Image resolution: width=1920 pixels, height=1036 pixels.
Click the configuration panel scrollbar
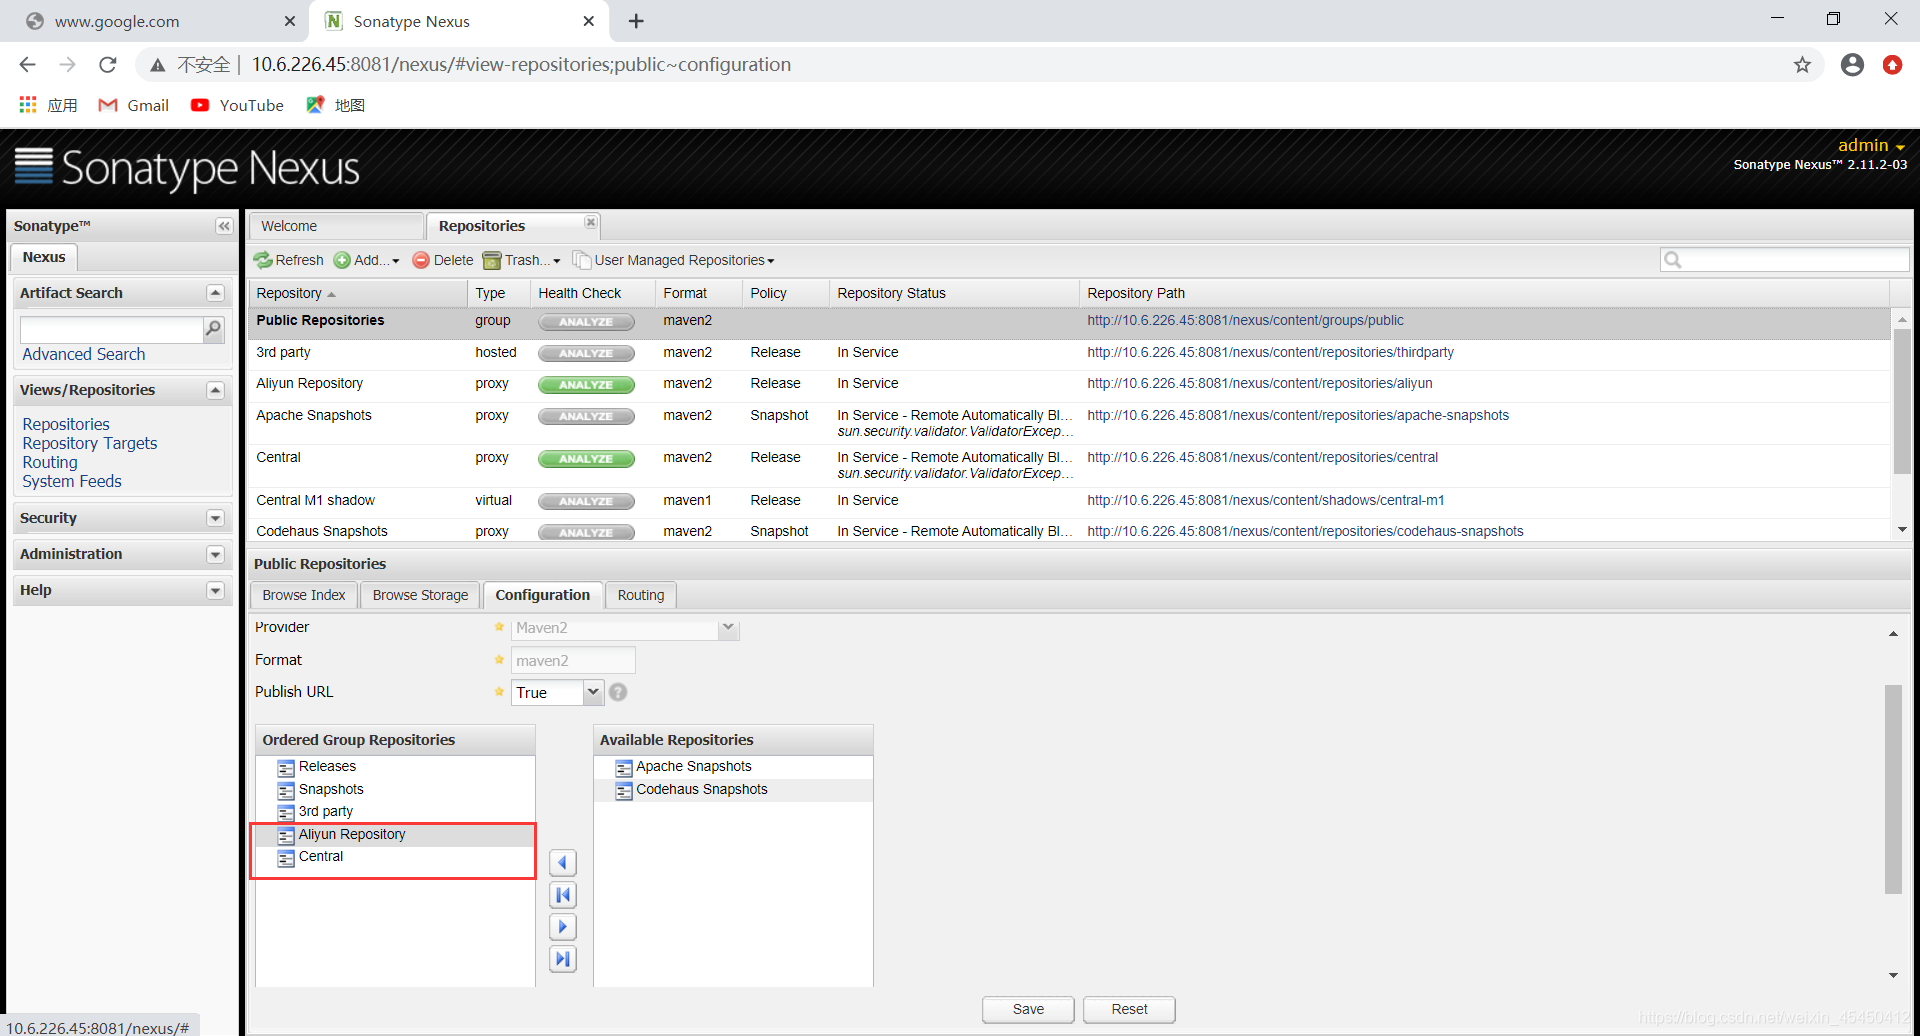pyautogui.click(x=1893, y=790)
